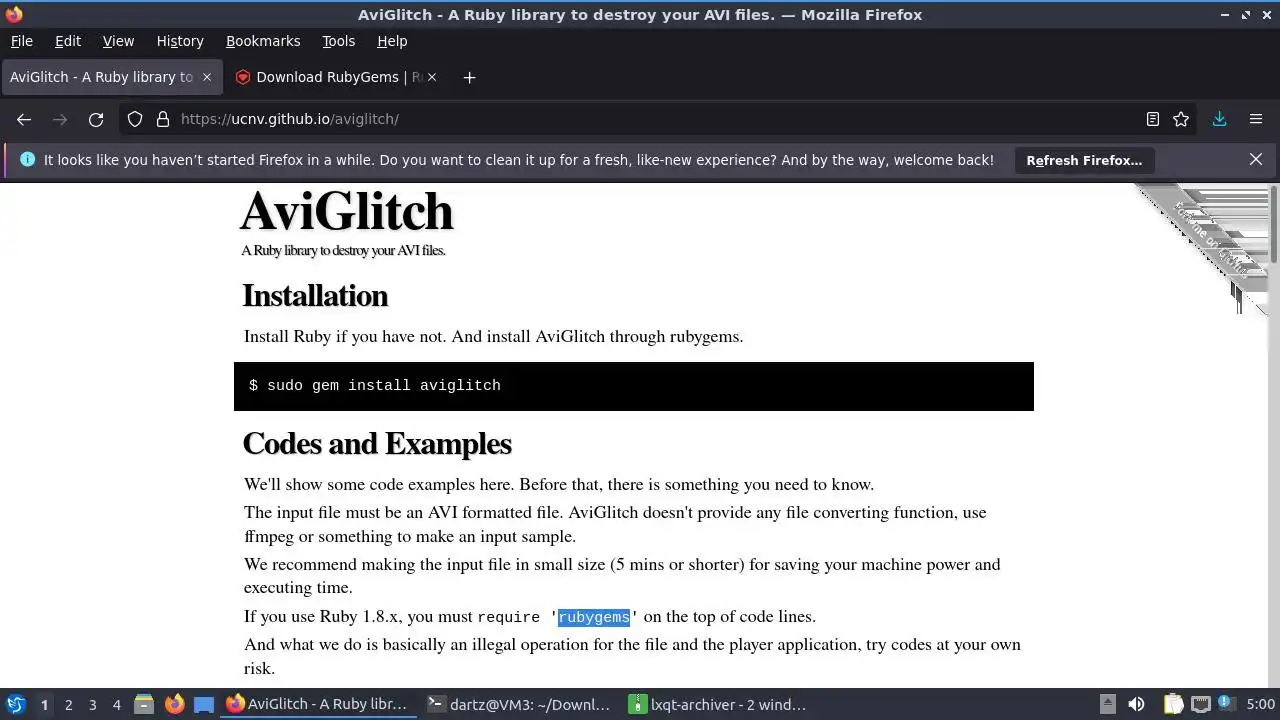The width and height of the screenshot is (1280, 720).
Task: Click Refresh Firefox button
Action: (1084, 160)
